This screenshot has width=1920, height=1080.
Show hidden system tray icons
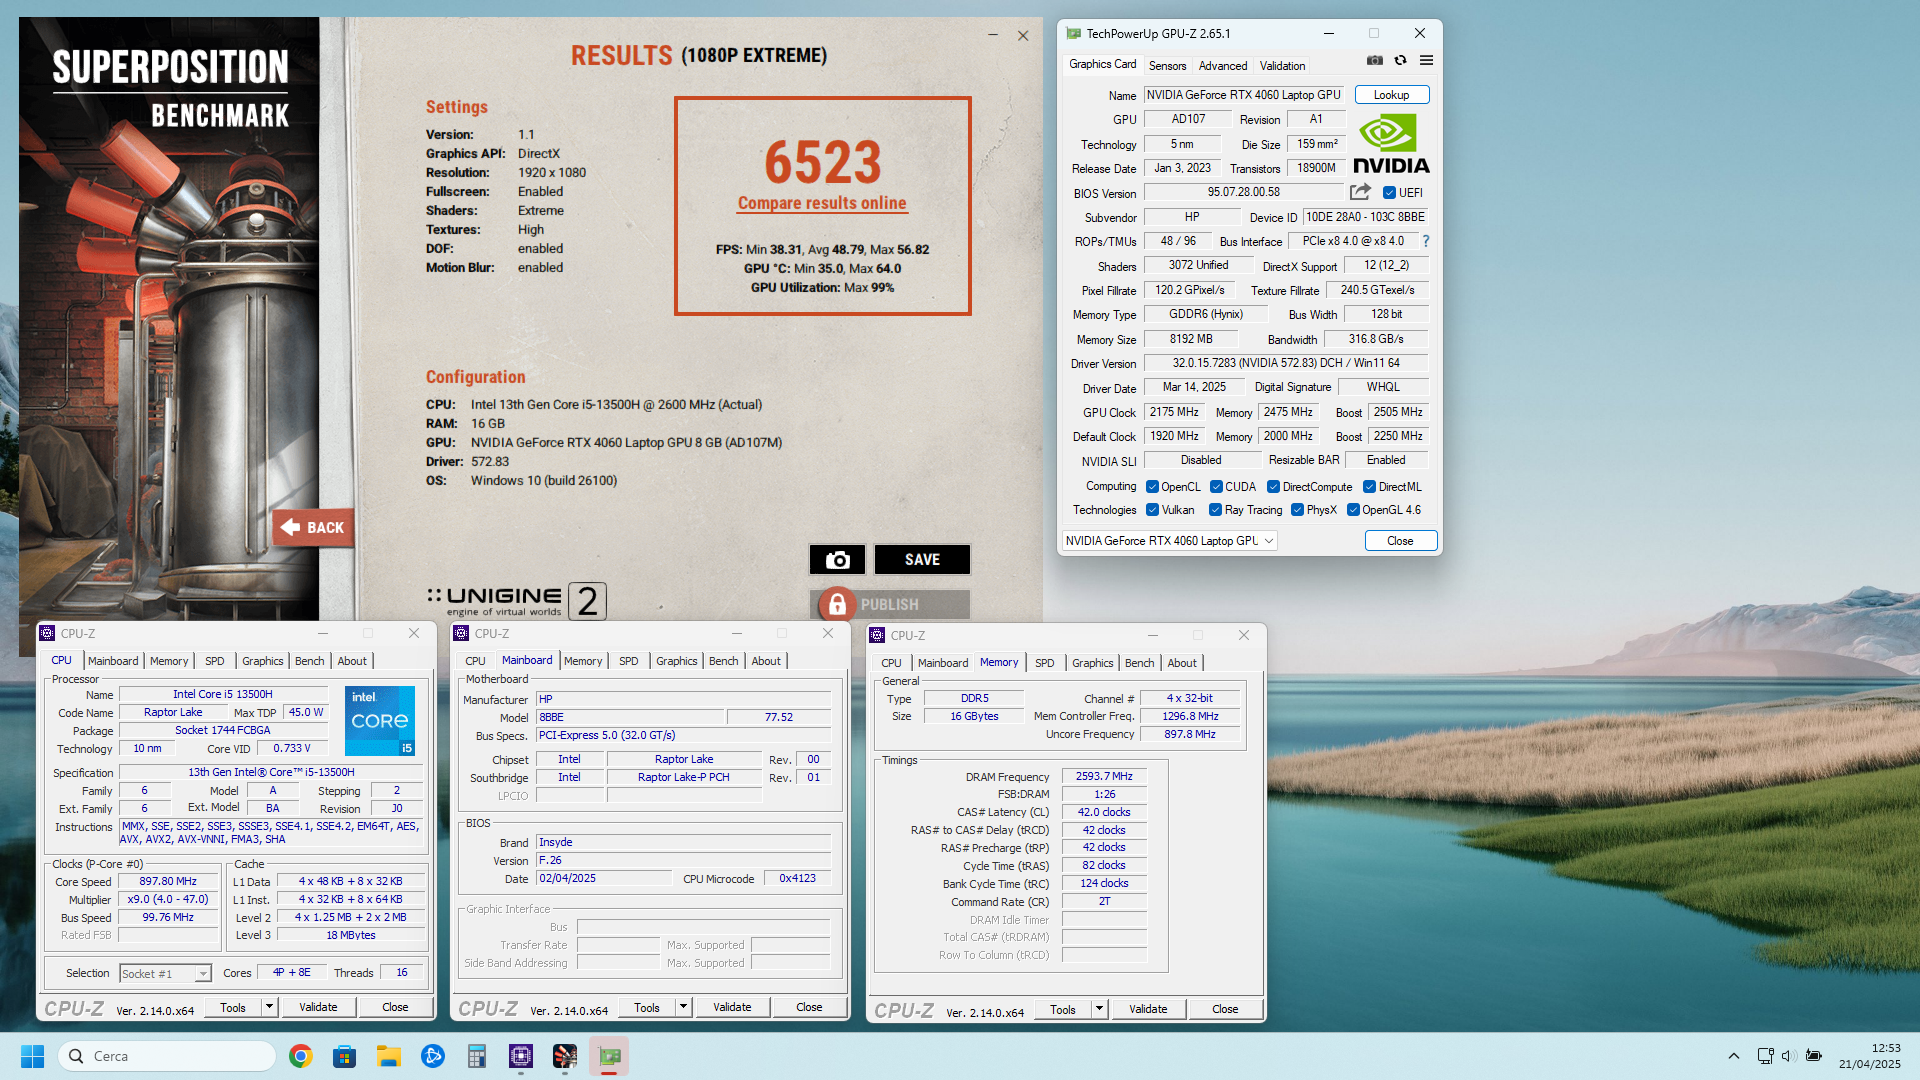point(1734,1056)
